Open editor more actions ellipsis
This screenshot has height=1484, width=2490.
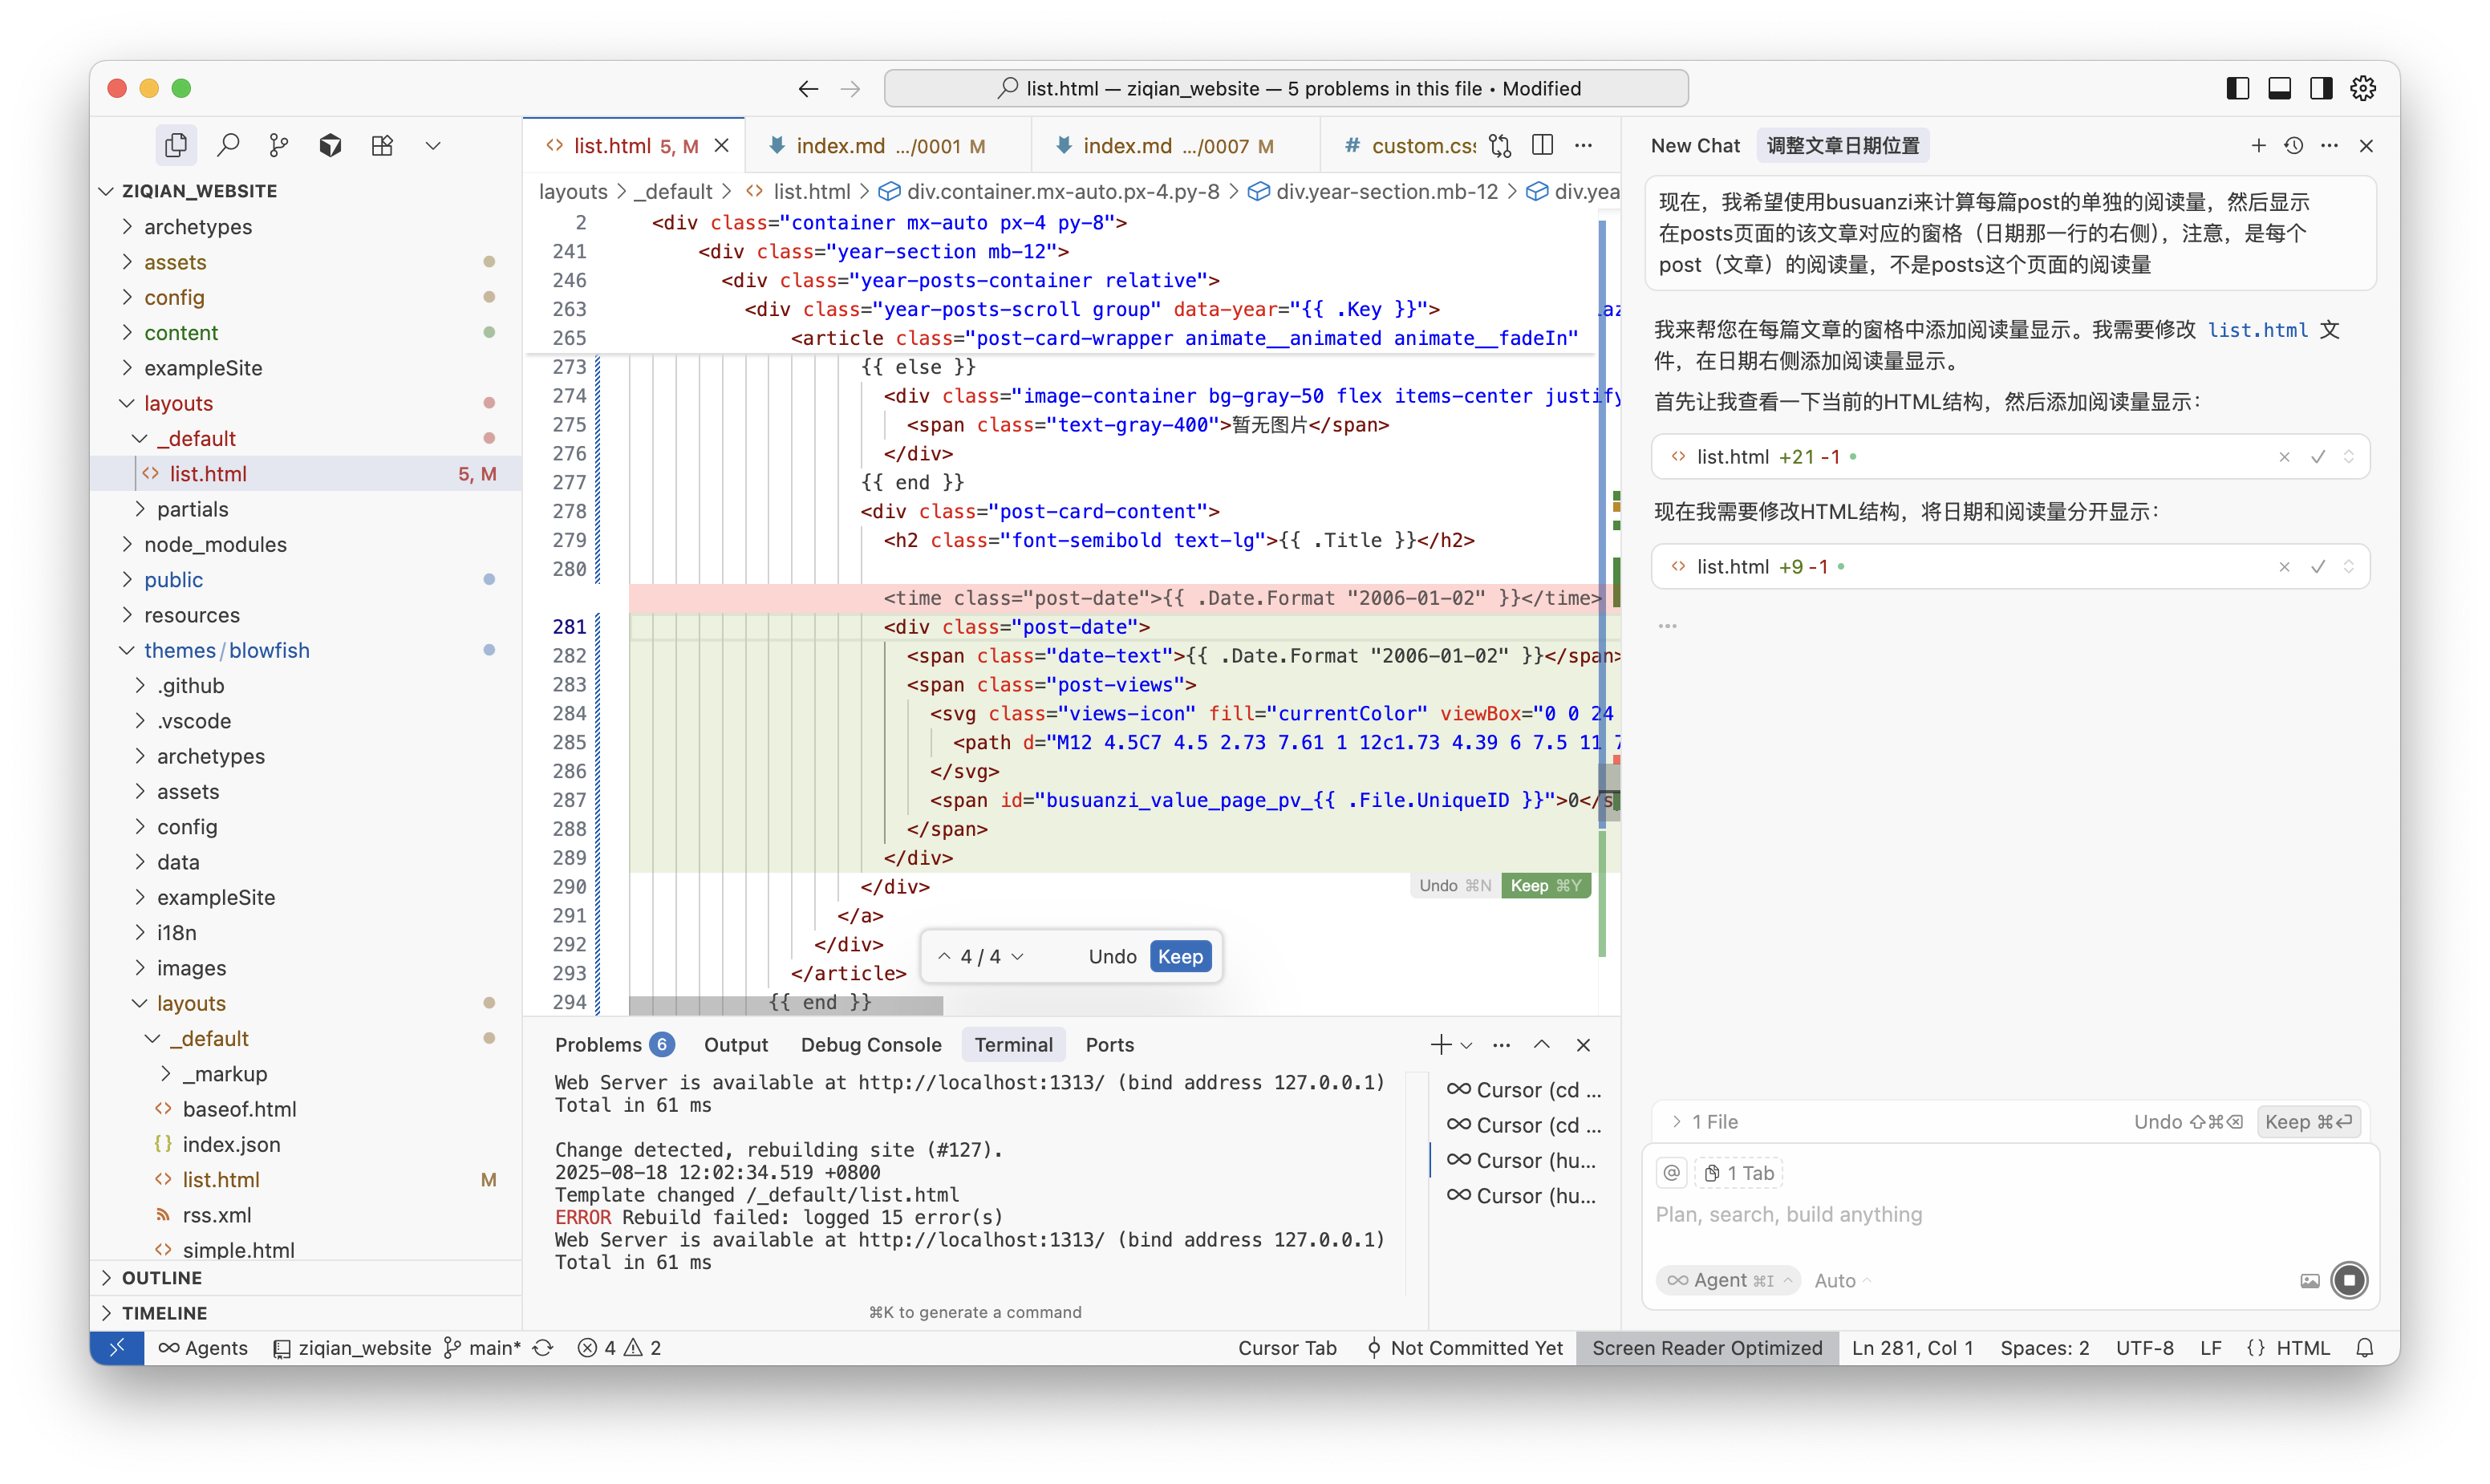(x=1584, y=146)
